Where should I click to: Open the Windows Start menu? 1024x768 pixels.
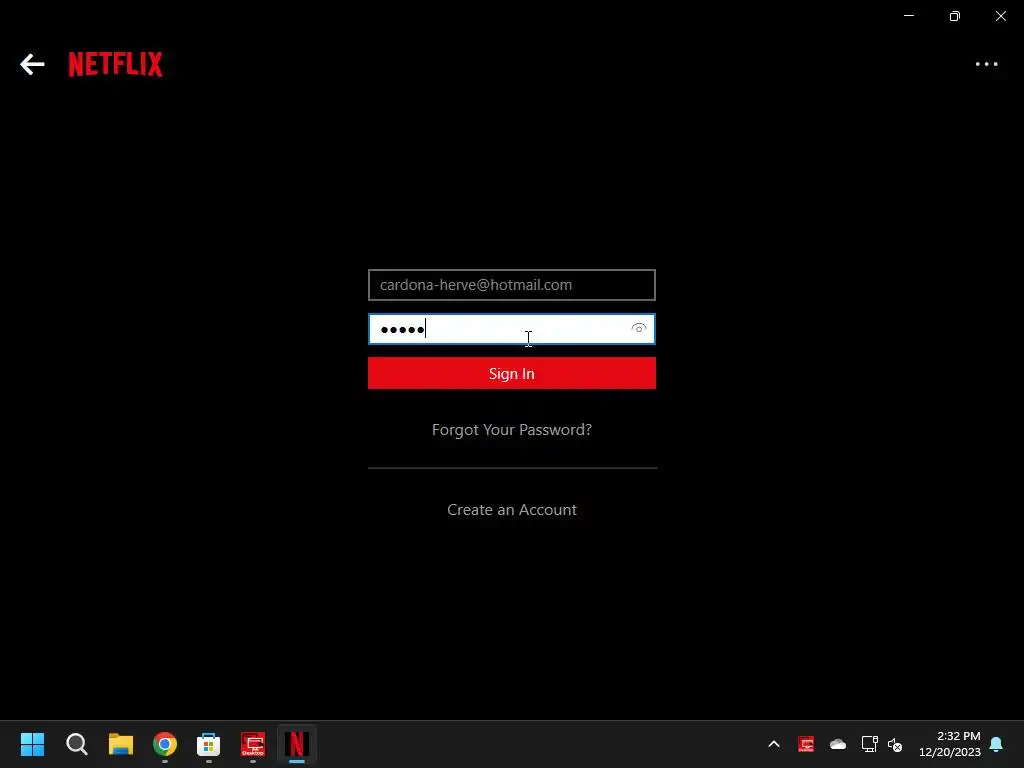tap(33, 744)
